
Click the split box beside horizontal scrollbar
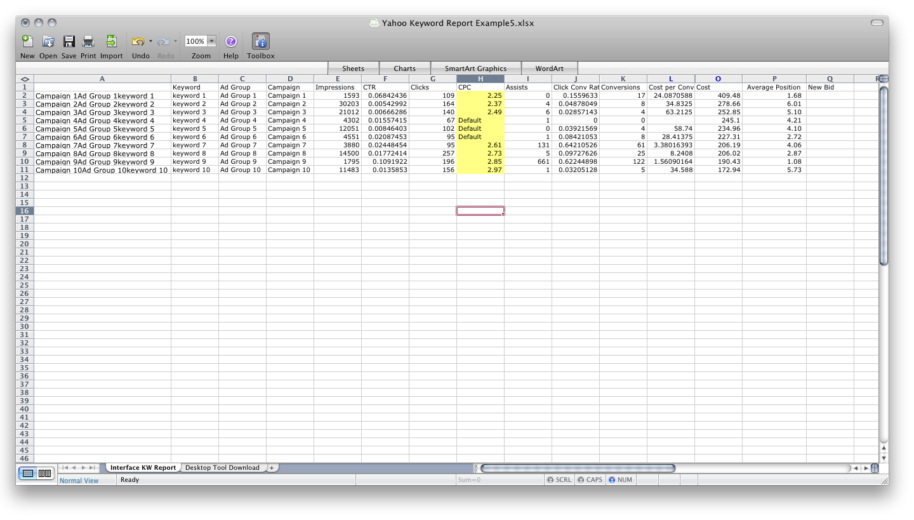875,468
